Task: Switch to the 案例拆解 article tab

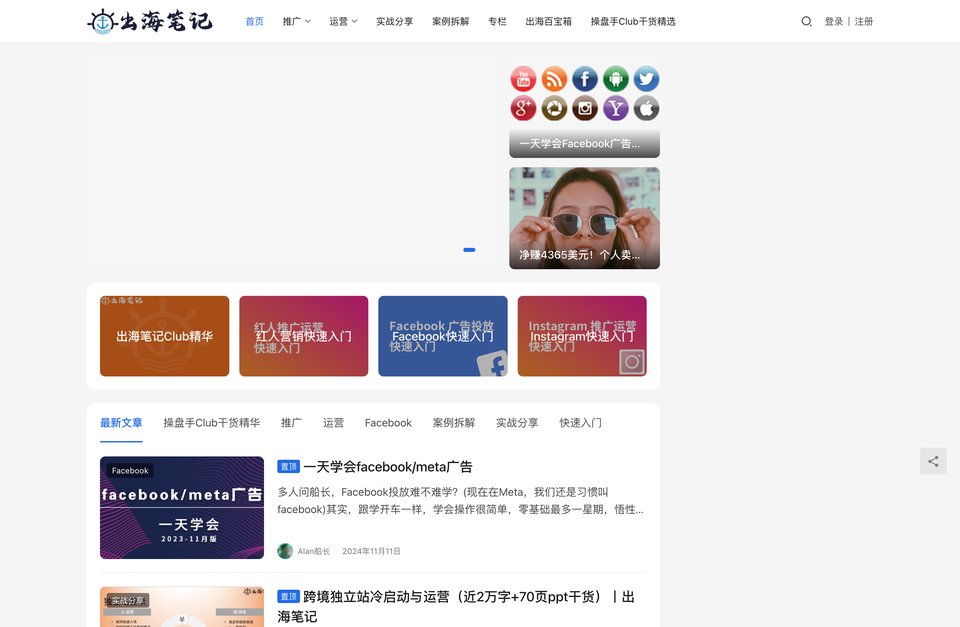Action: point(454,422)
